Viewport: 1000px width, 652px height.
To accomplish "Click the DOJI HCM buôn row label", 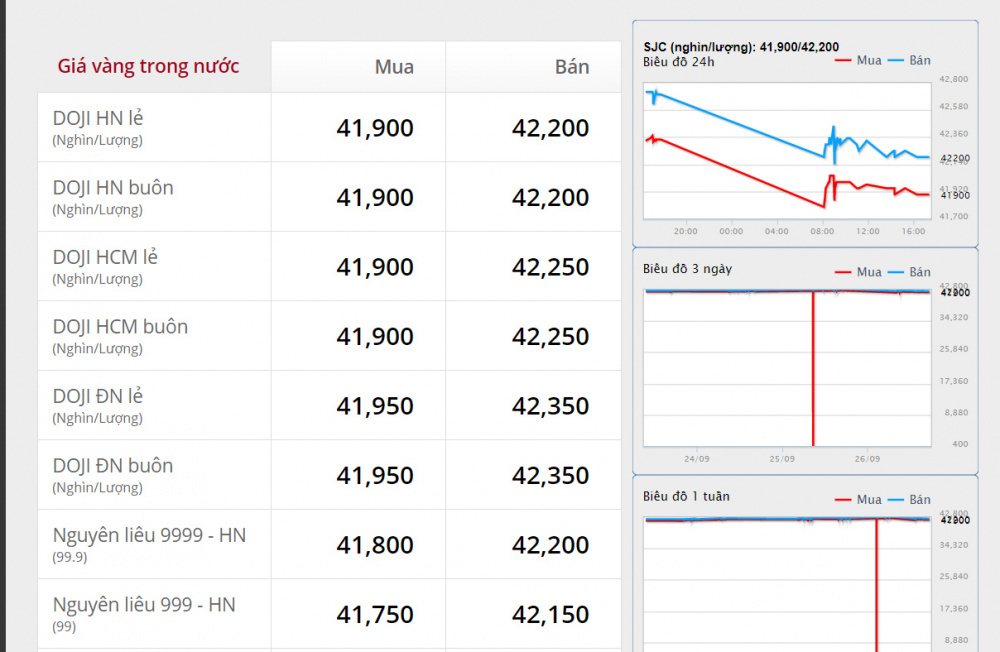I will 120,327.
